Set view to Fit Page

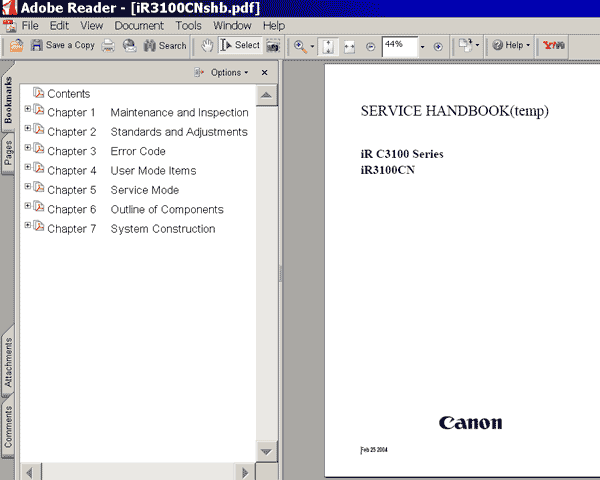(x=328, y=47)
